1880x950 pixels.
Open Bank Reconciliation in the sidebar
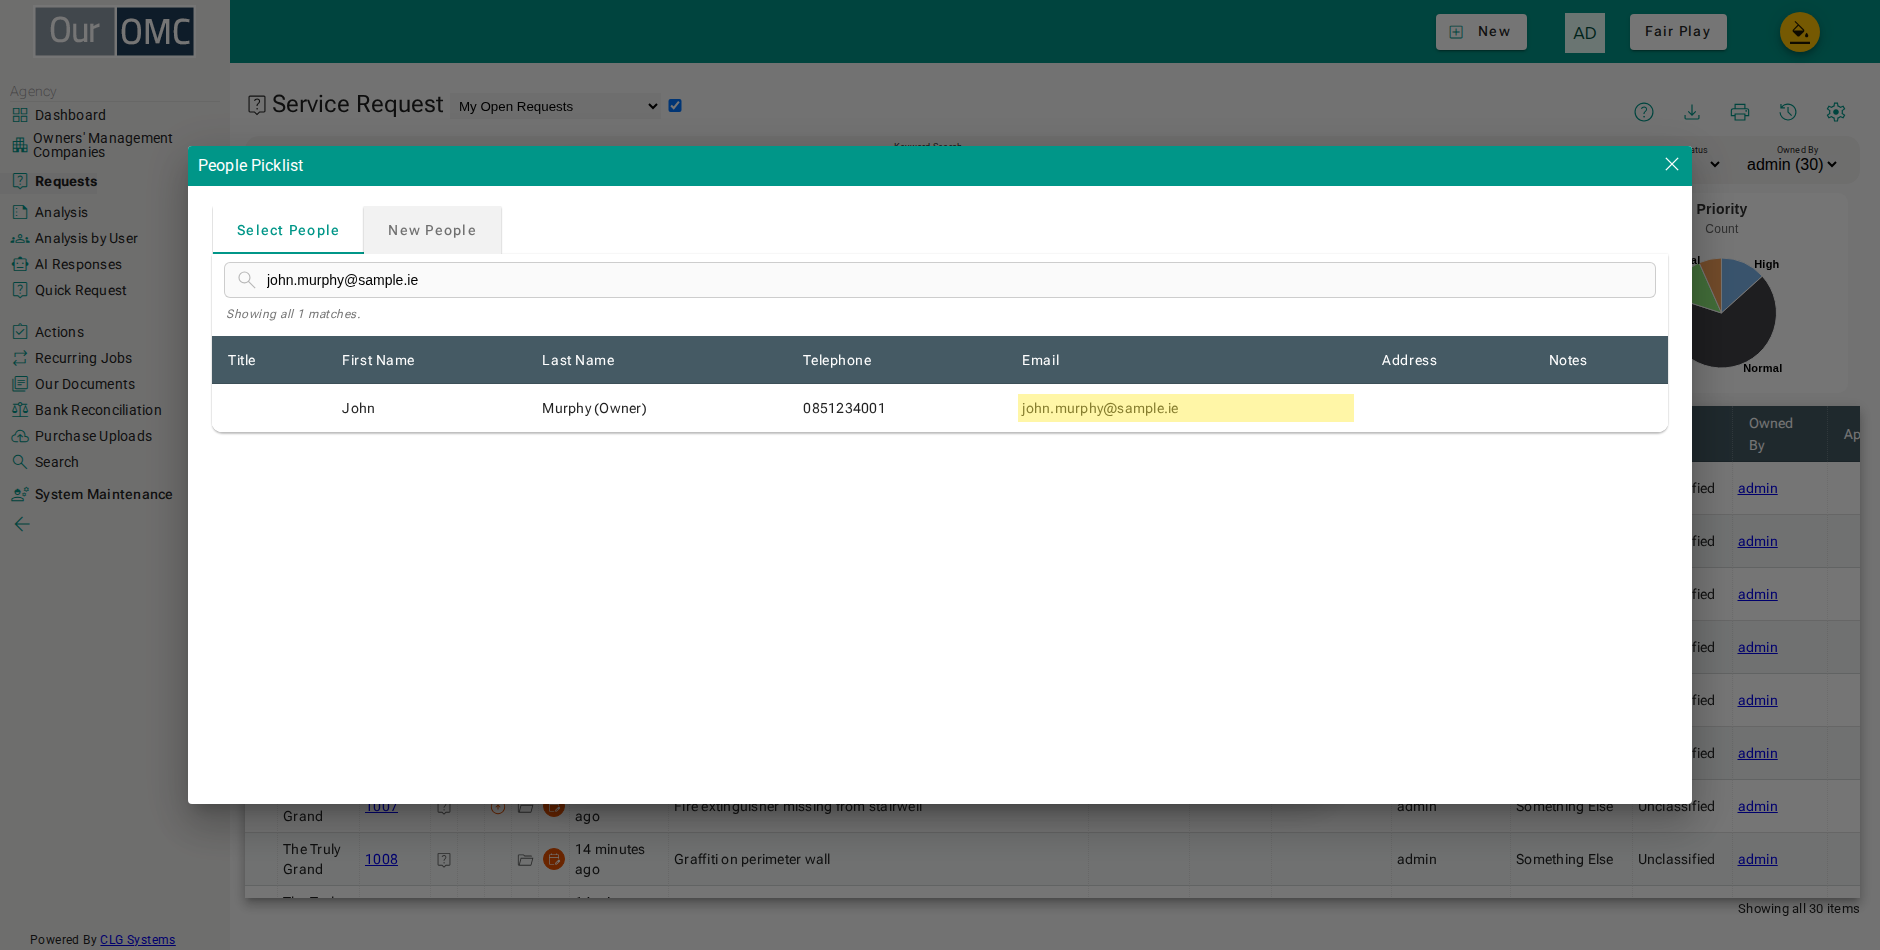click(x=98, y=410)
